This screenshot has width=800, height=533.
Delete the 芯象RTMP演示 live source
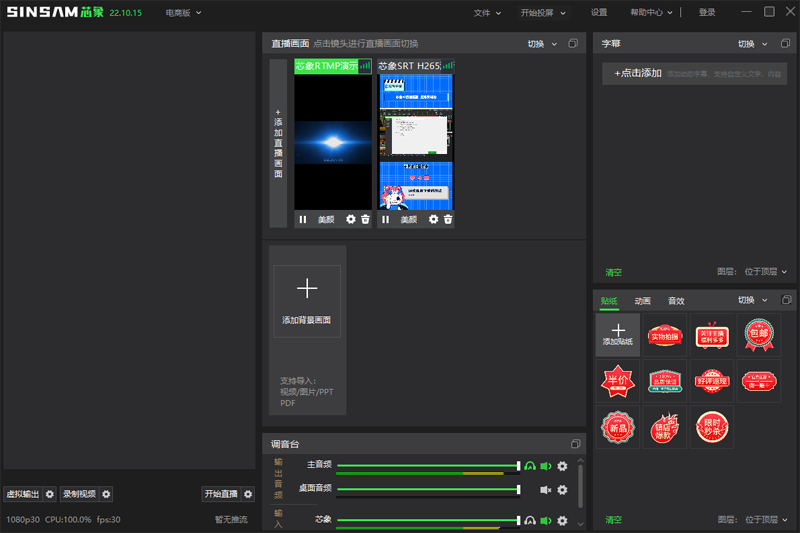click(365, 219)
